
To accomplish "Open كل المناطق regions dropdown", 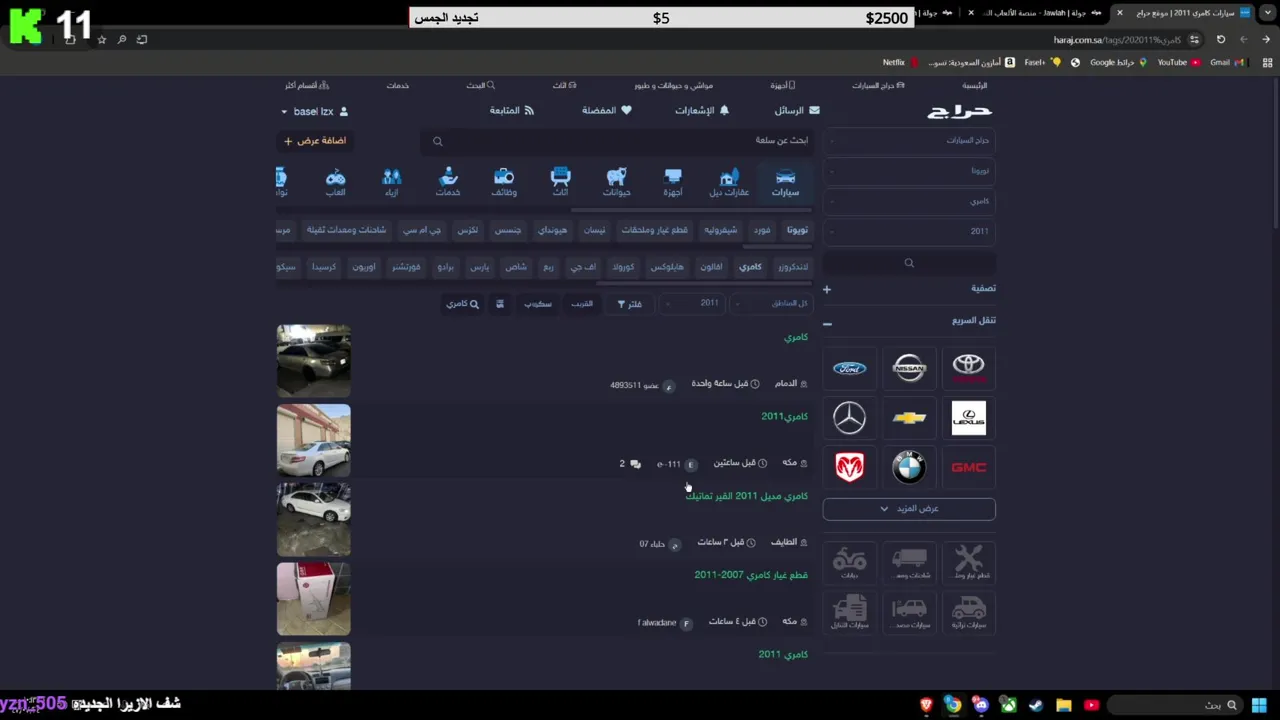I will click(771, 303).
